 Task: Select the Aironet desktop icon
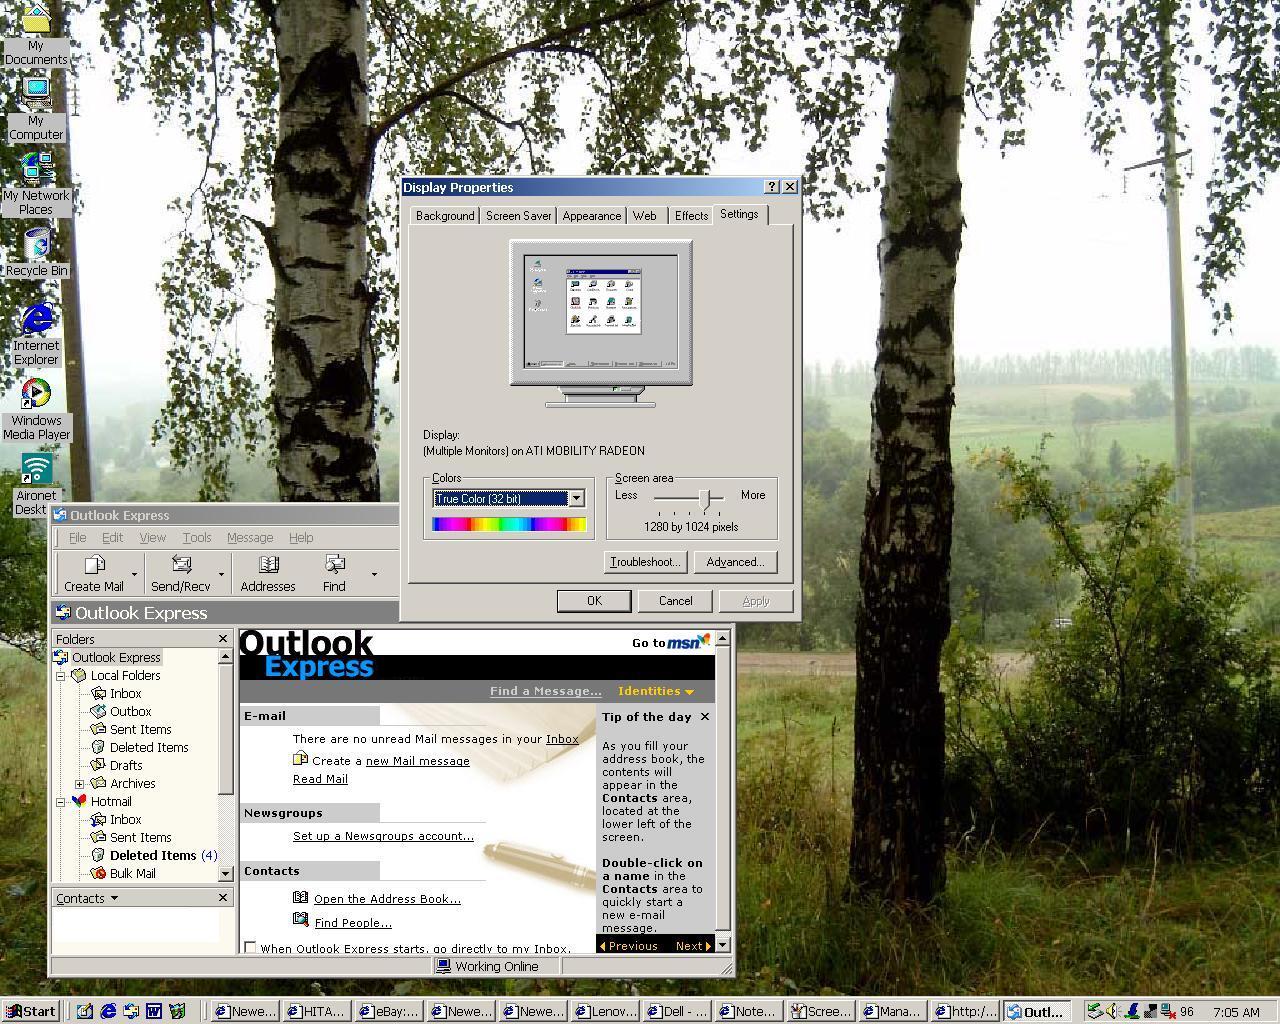(36, 485)
